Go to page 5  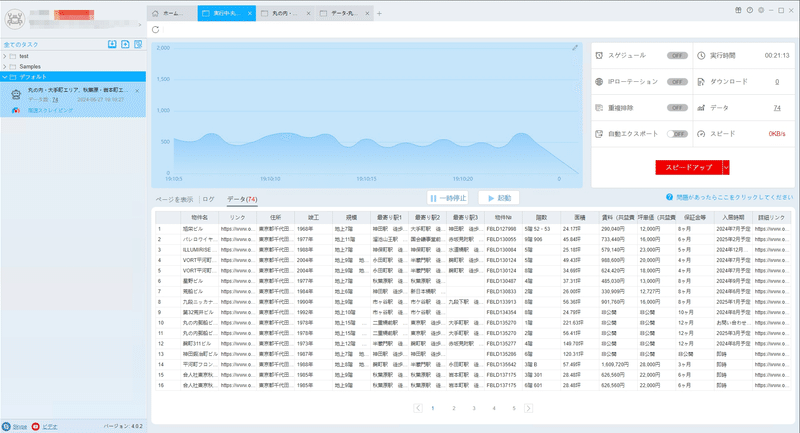(x=514, y=408)
